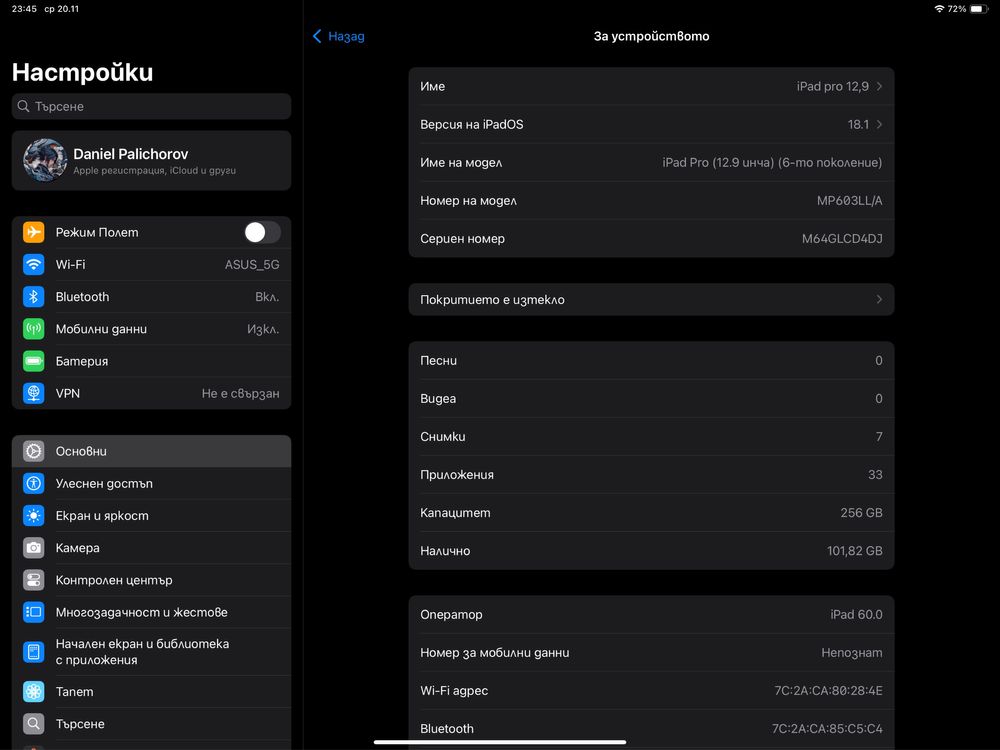Tap the Начален екран icon
1000x750 pixels.
(34, 652)
